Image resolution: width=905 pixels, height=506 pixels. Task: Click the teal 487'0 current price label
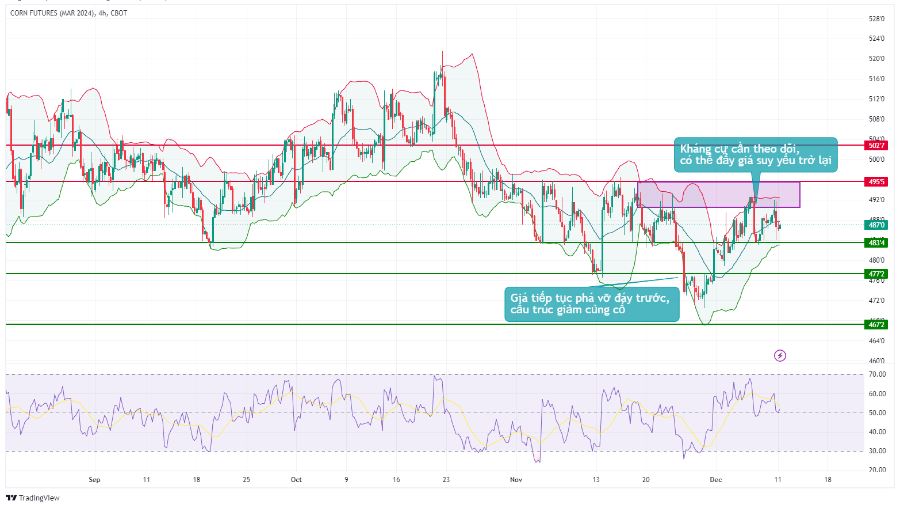[878, 225]
